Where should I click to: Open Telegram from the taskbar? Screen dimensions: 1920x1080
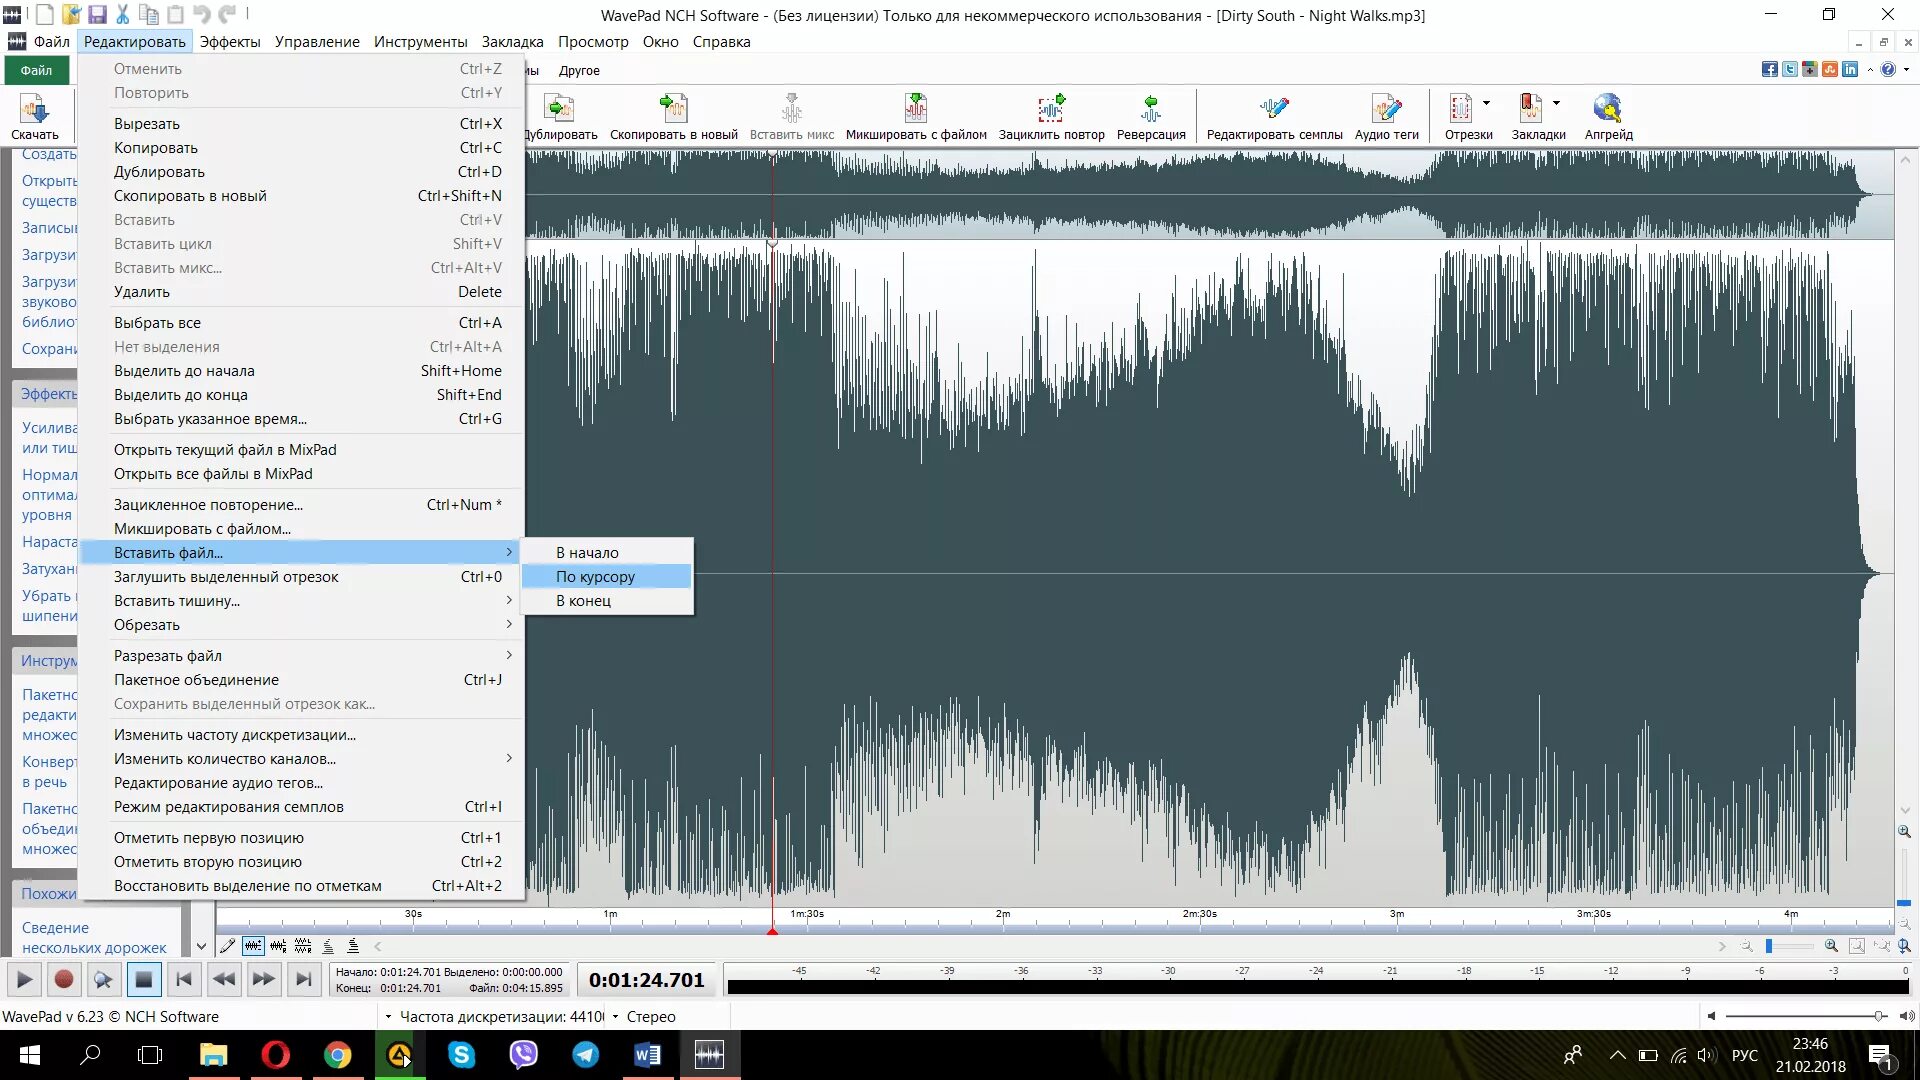click(x=586, y=1055)
